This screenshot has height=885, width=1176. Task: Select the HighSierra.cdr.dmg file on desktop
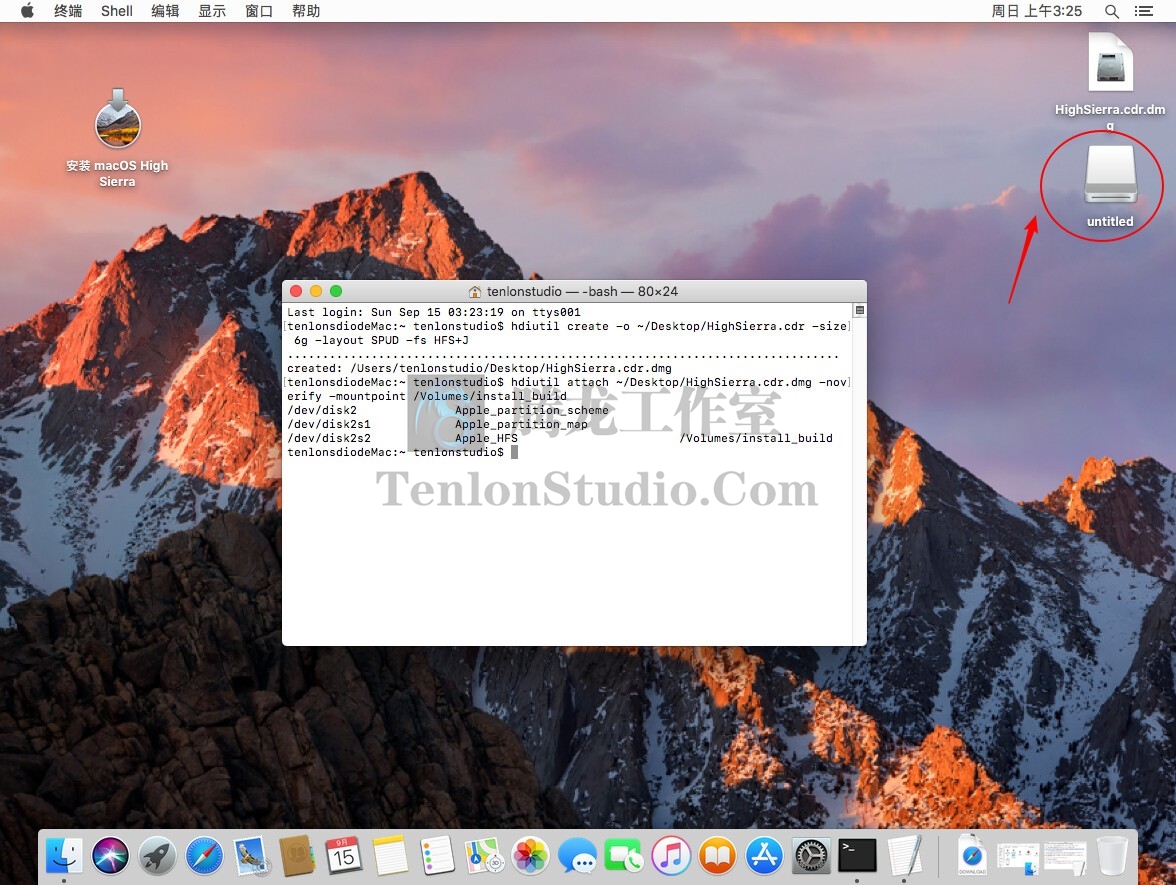click(x=1110, y=81)
